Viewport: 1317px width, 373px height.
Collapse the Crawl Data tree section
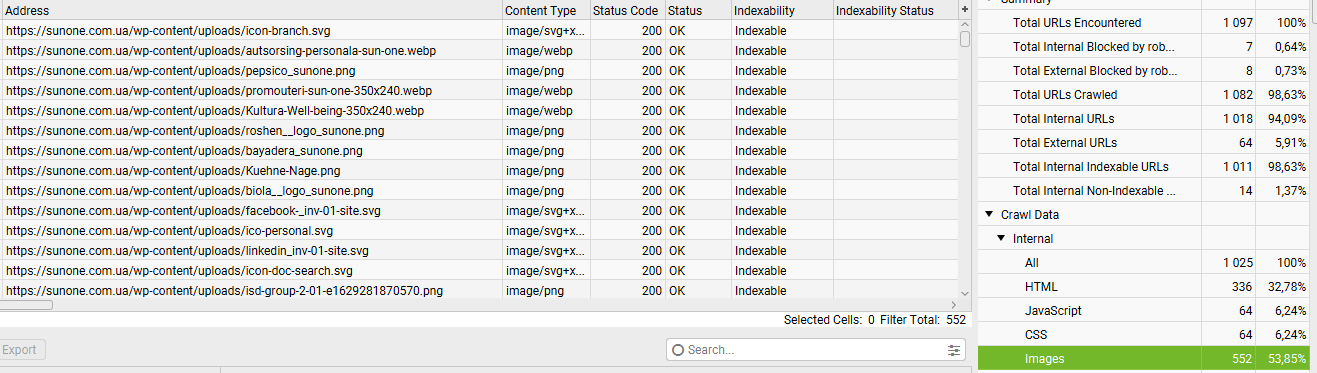click(989, 215)
